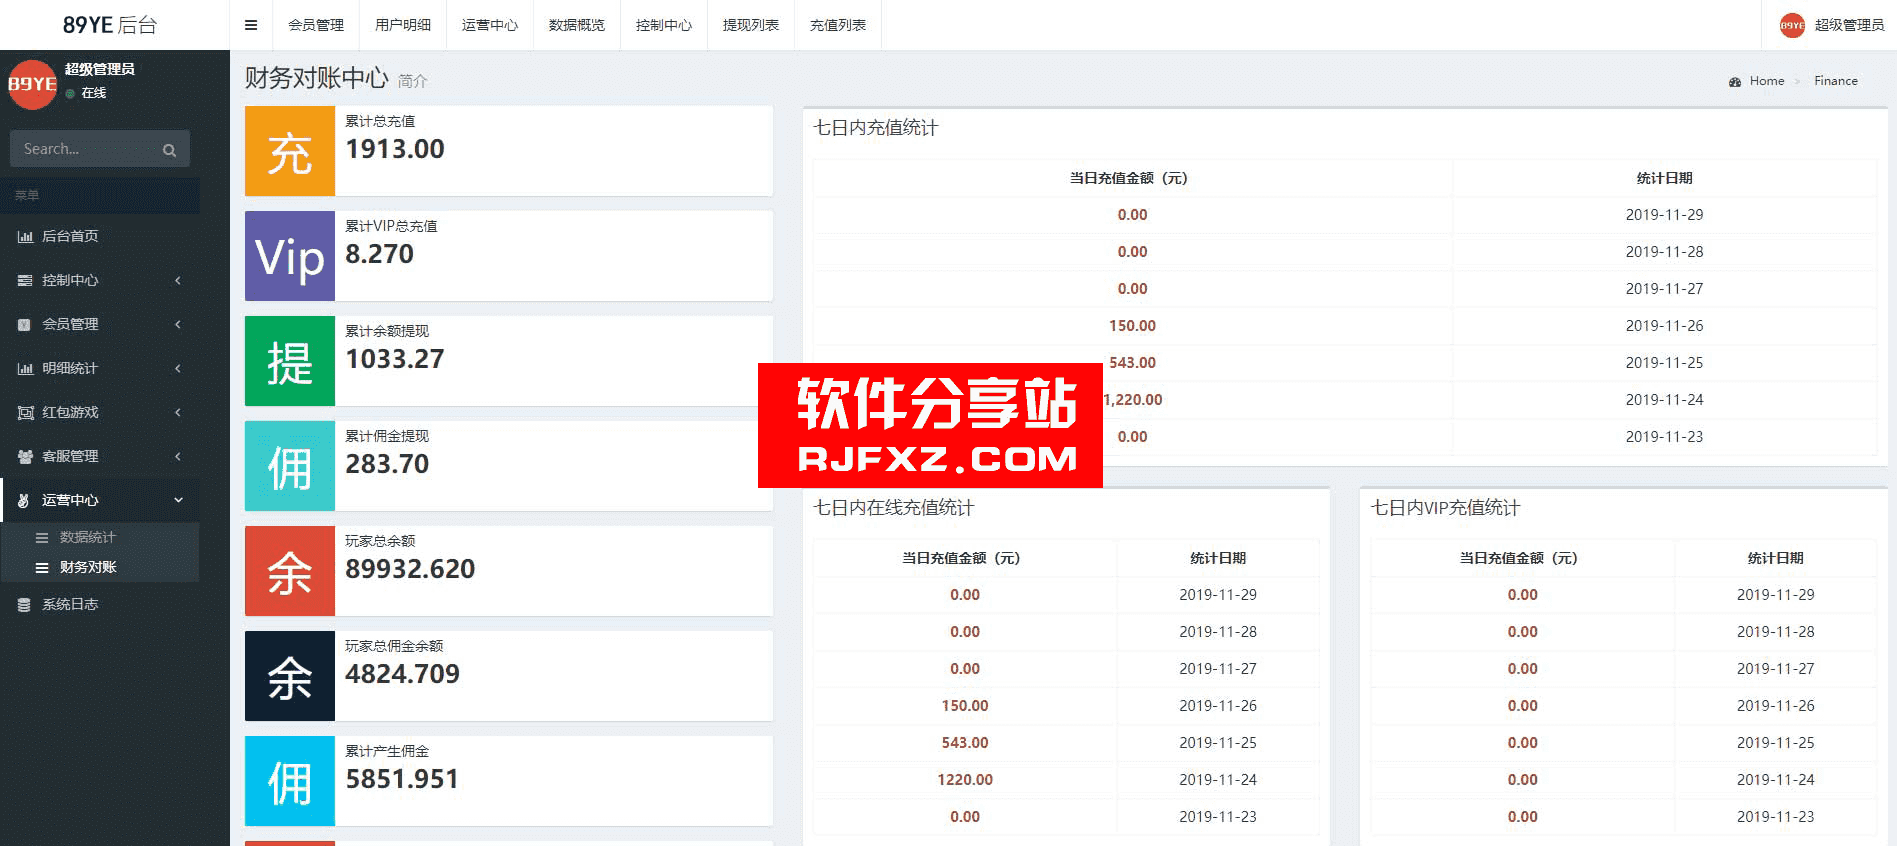The image size is (1897, 846).
Task: Expand the 会员管理 sidebar menu
Action: 100,324
